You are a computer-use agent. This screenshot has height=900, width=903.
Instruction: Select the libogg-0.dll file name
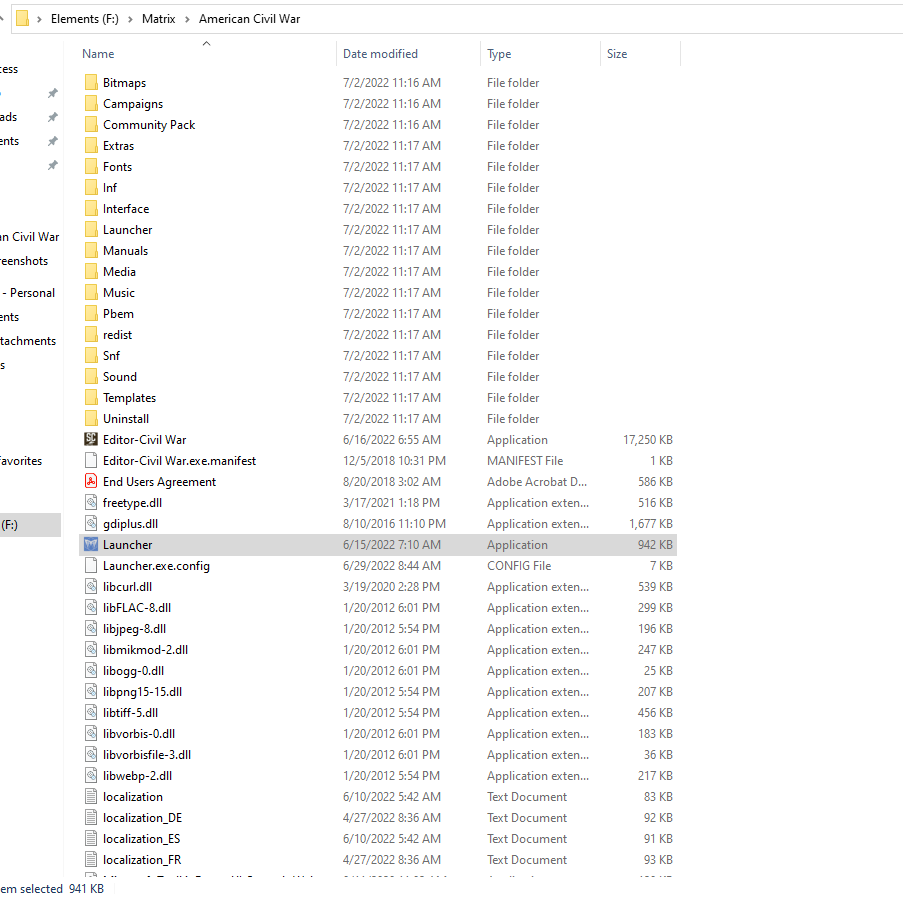(x=133, y=671)
